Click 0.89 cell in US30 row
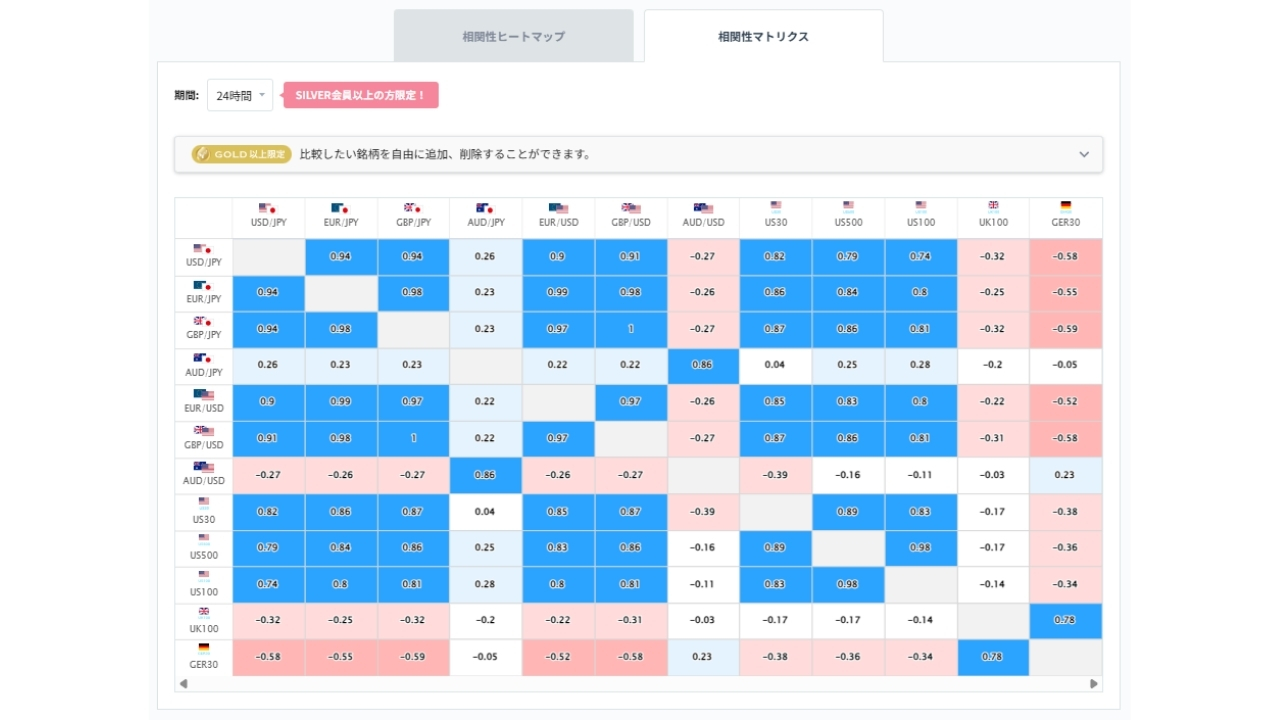The image size is (1280, 720). click(x=848, y=512)
